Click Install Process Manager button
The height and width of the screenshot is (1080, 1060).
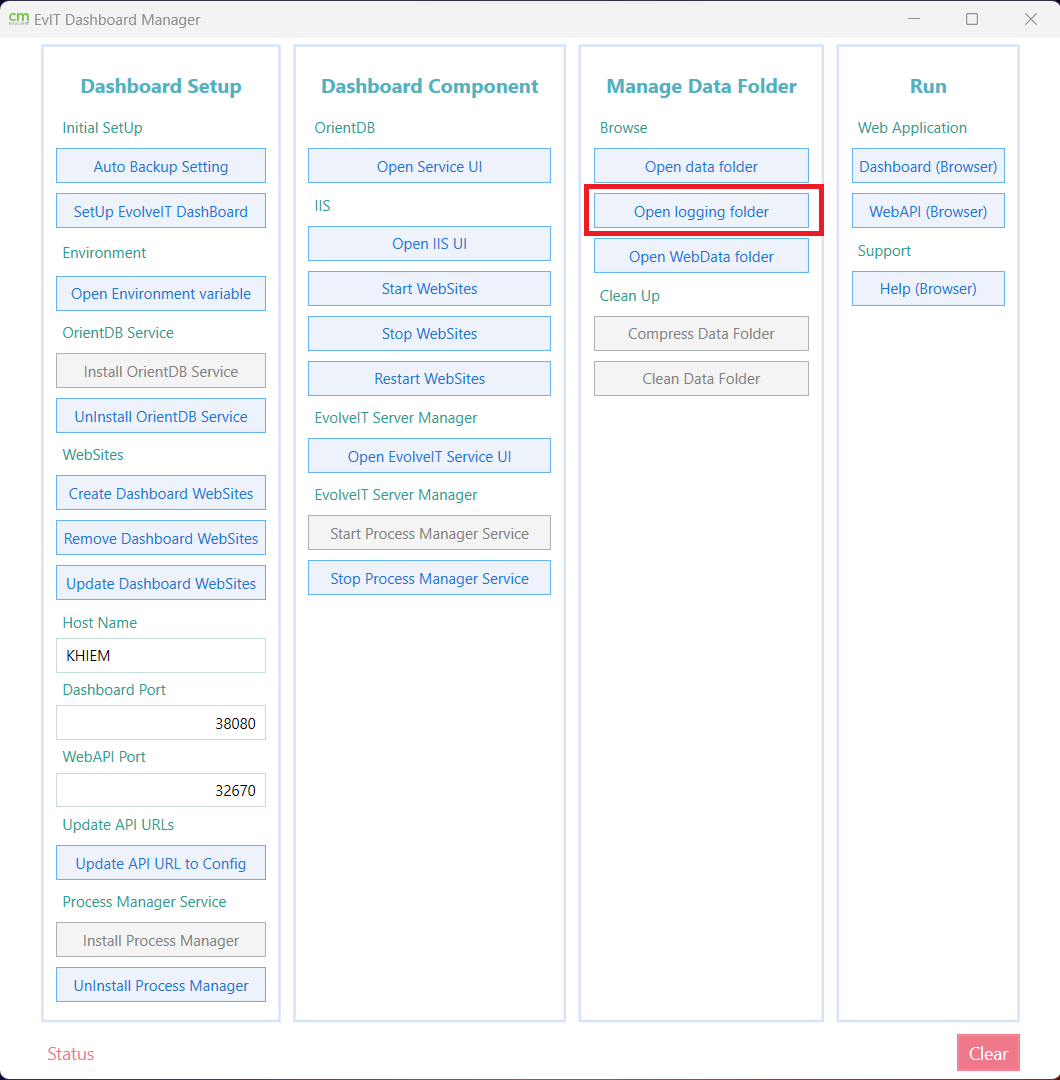tap(160, 940)
